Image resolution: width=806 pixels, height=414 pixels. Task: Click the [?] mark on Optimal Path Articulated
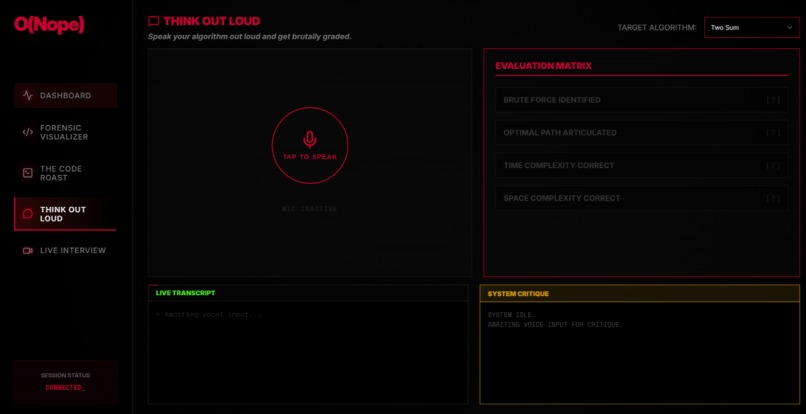coord(773,133)
